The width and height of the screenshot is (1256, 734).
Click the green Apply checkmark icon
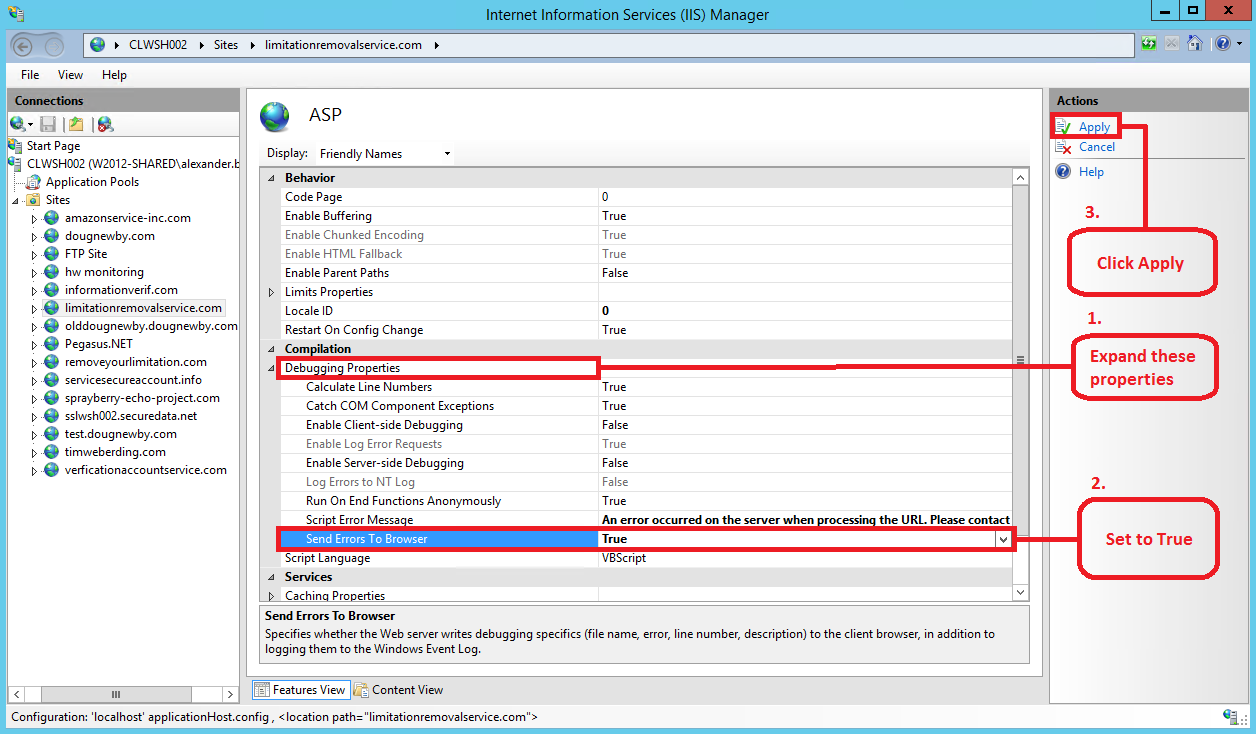tap(1064, 126)
